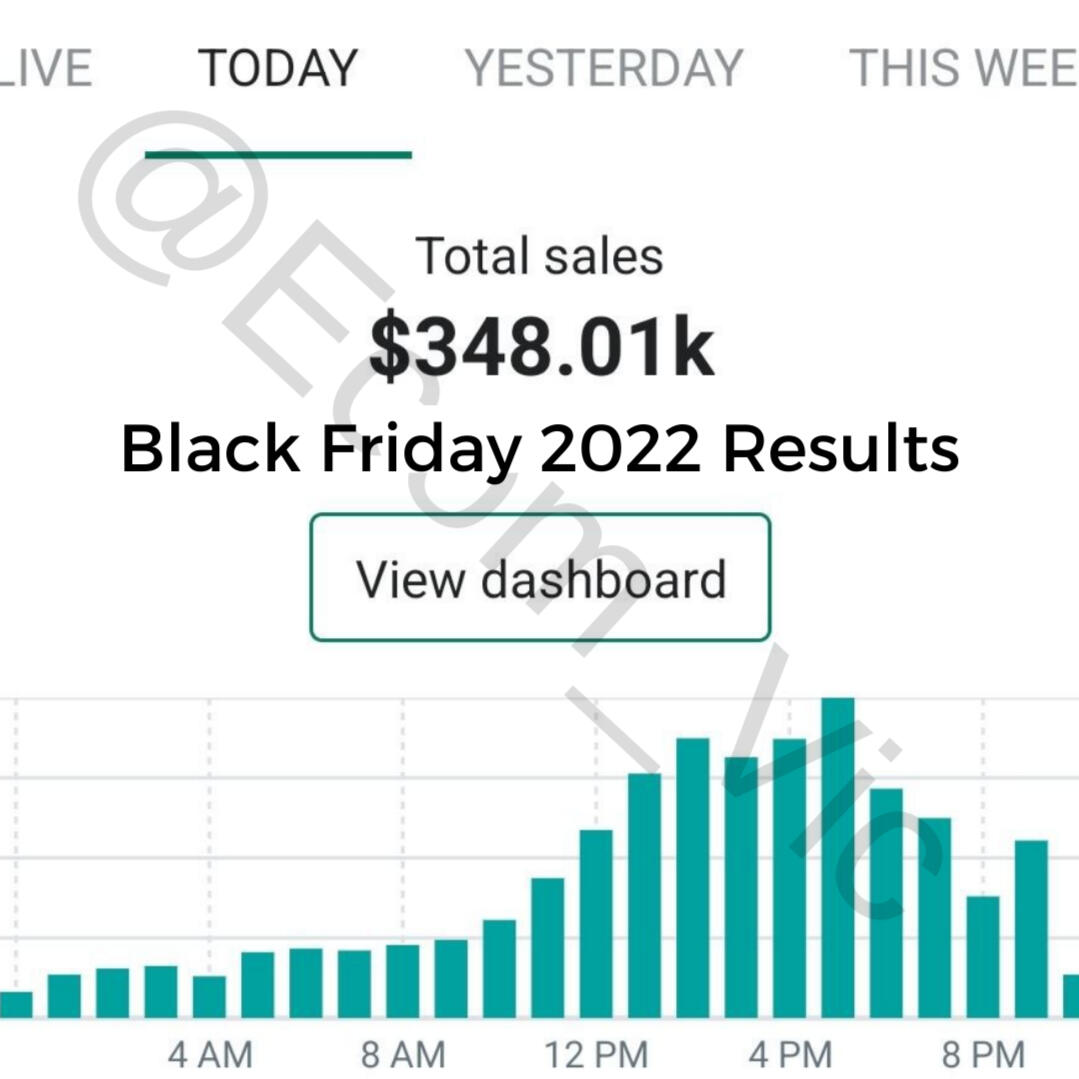Click the green underline beneath TODAY

278,155
